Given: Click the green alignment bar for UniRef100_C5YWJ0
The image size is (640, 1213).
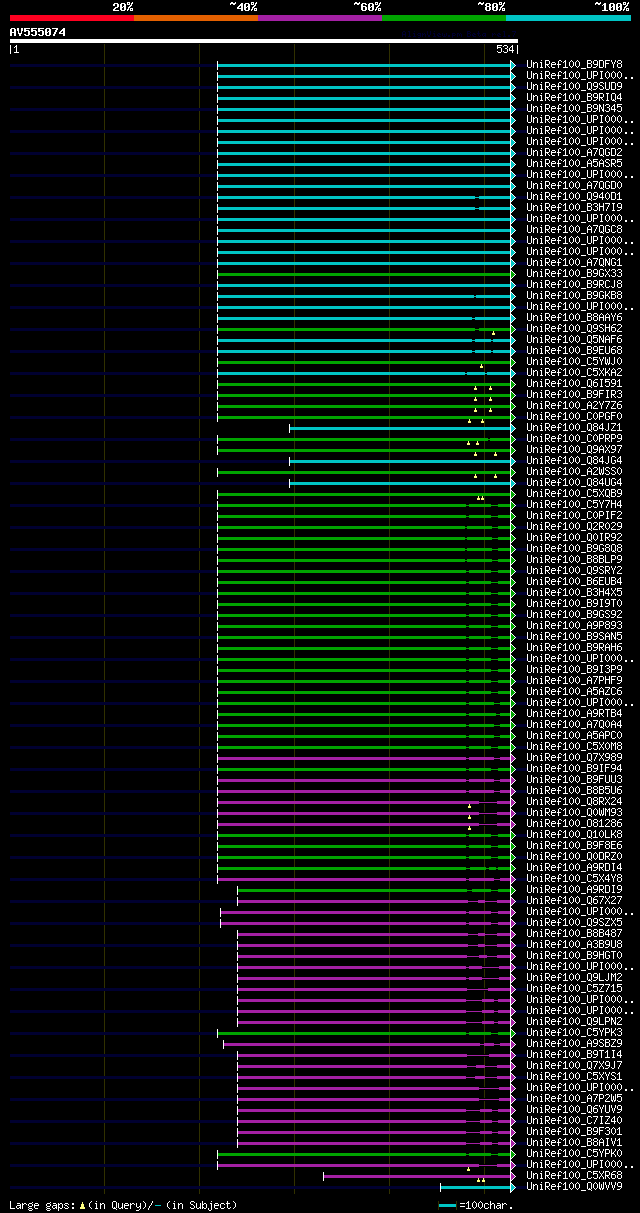Looking at the screenshot, I should [x=364, y=362].
